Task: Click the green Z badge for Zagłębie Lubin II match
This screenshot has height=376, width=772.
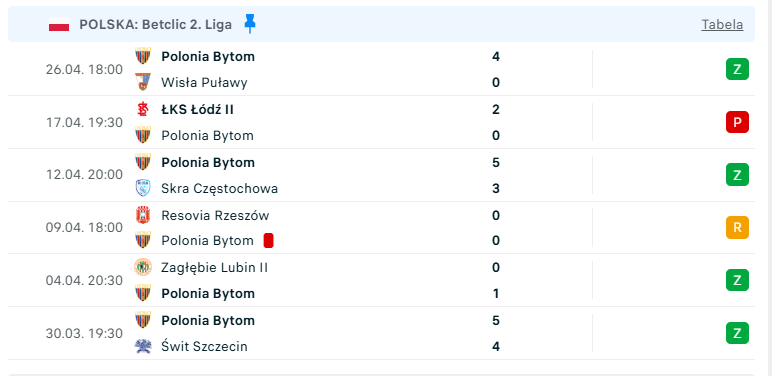Action: 737,281
